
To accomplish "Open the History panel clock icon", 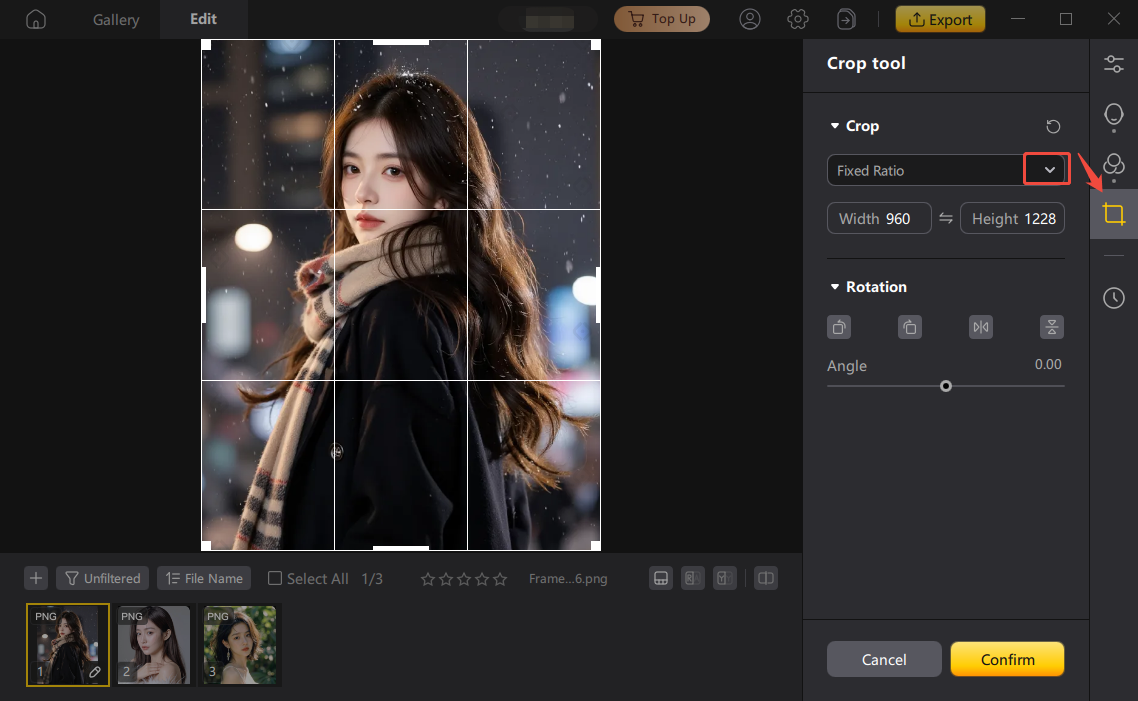I will point(1113,297).
